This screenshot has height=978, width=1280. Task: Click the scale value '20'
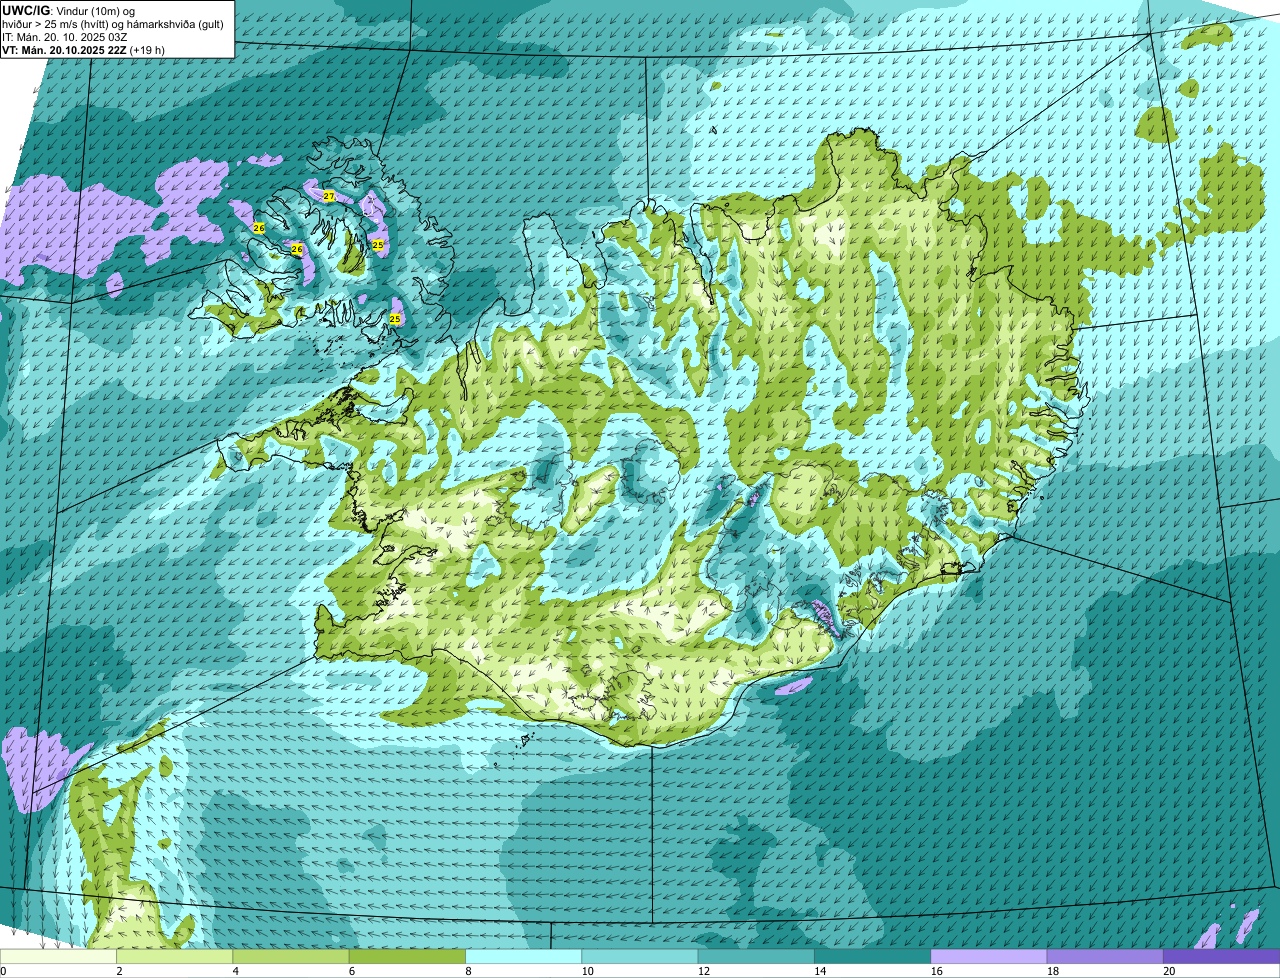click(x=1168, y=971)
